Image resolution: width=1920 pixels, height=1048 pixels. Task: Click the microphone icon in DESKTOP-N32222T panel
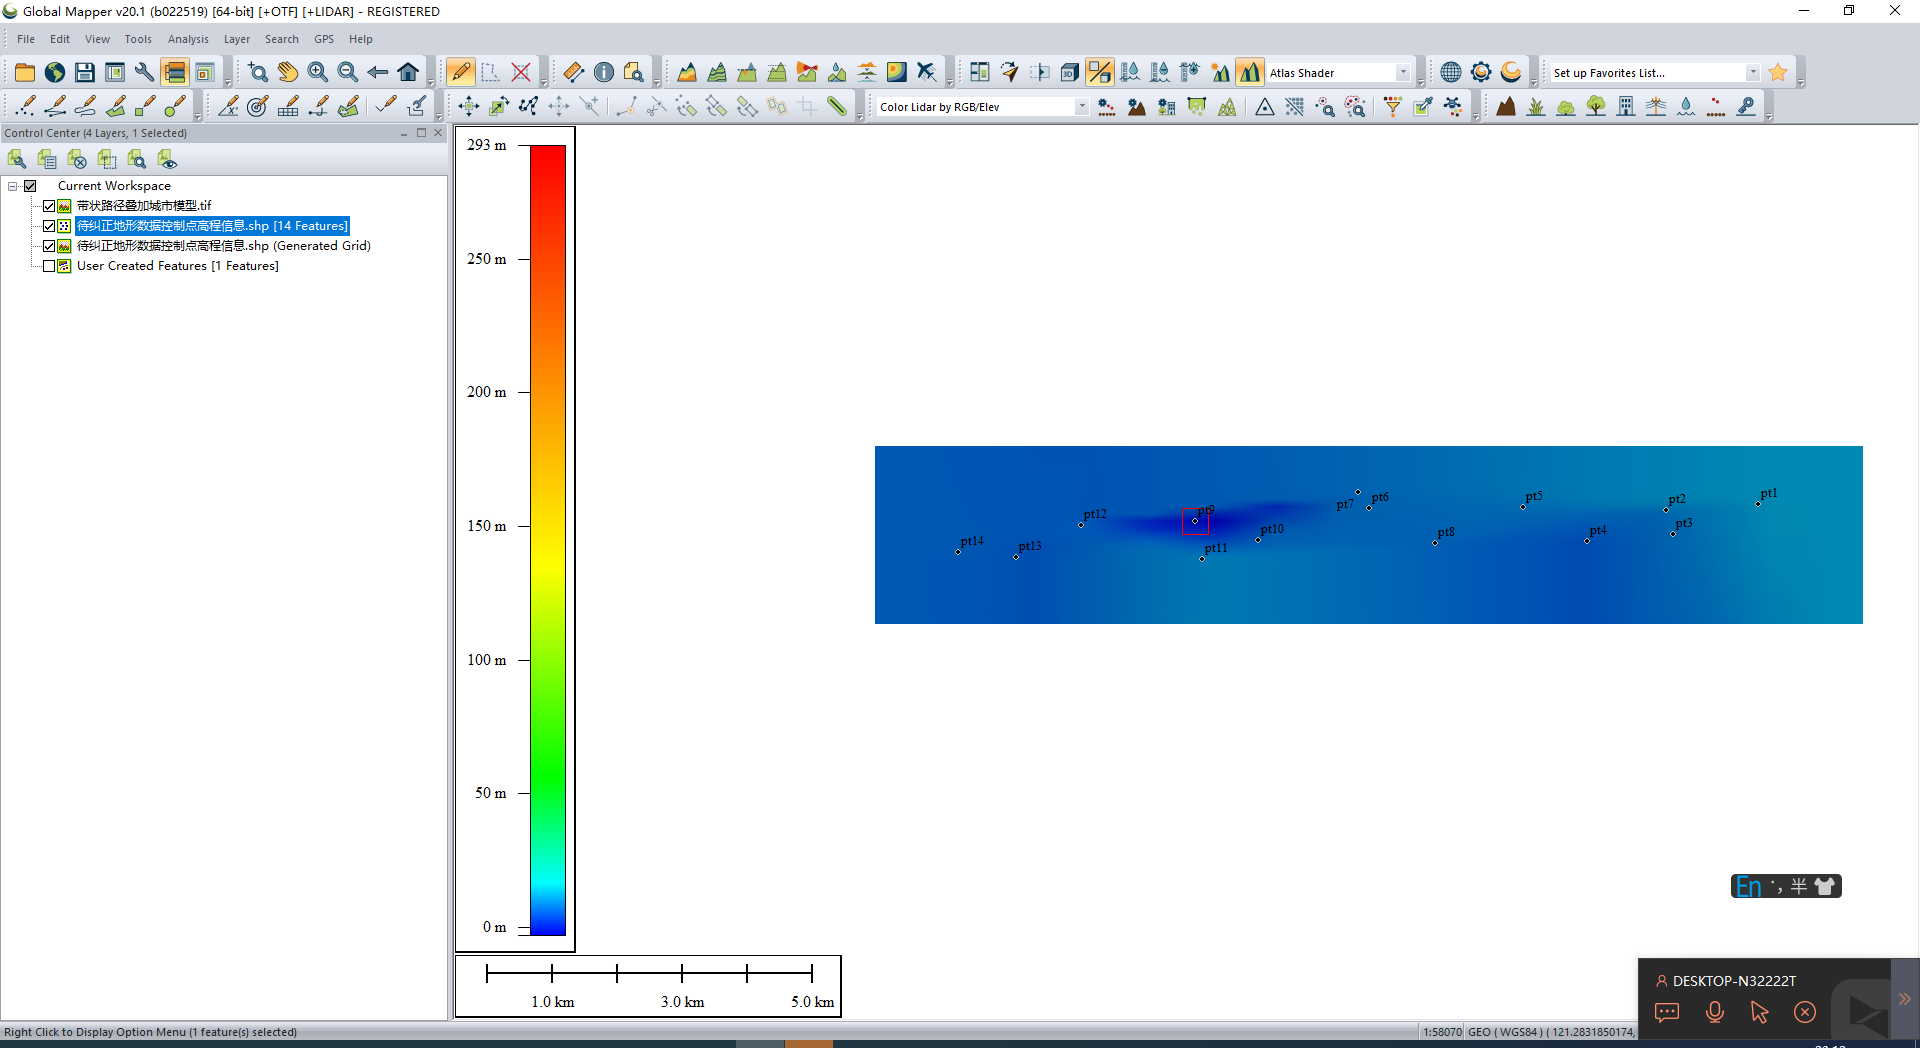coord(1715,1012)
